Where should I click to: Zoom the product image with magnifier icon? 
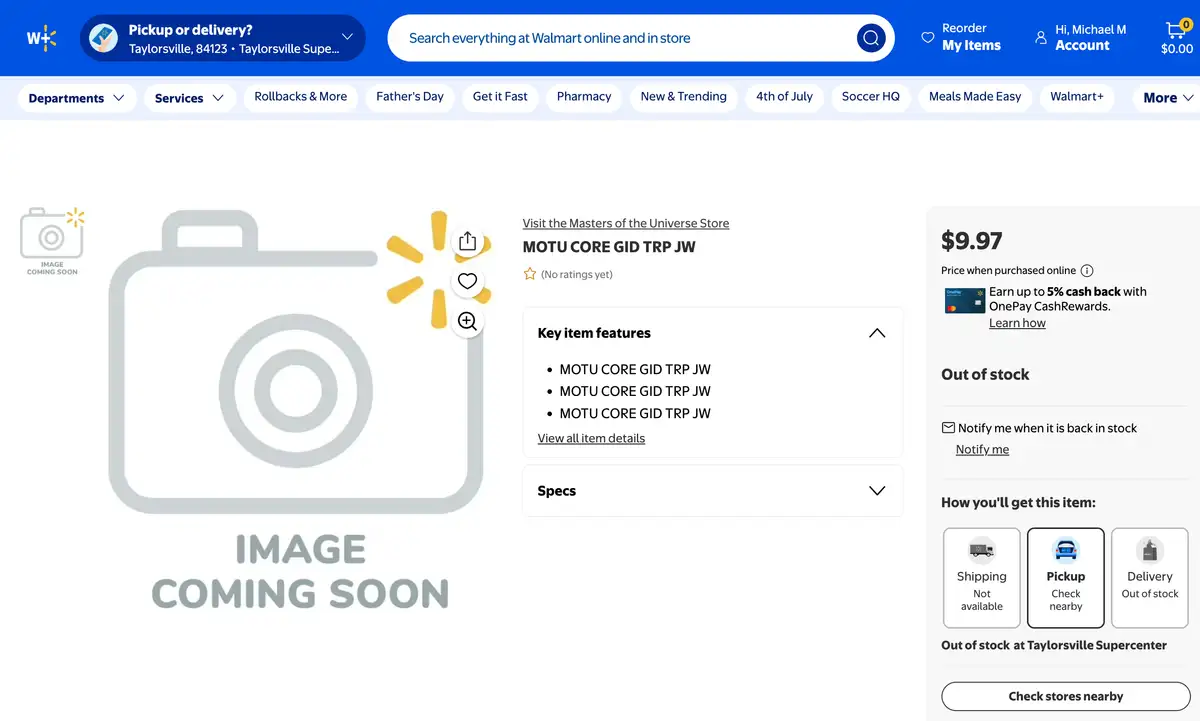click(x=467, y=321)
